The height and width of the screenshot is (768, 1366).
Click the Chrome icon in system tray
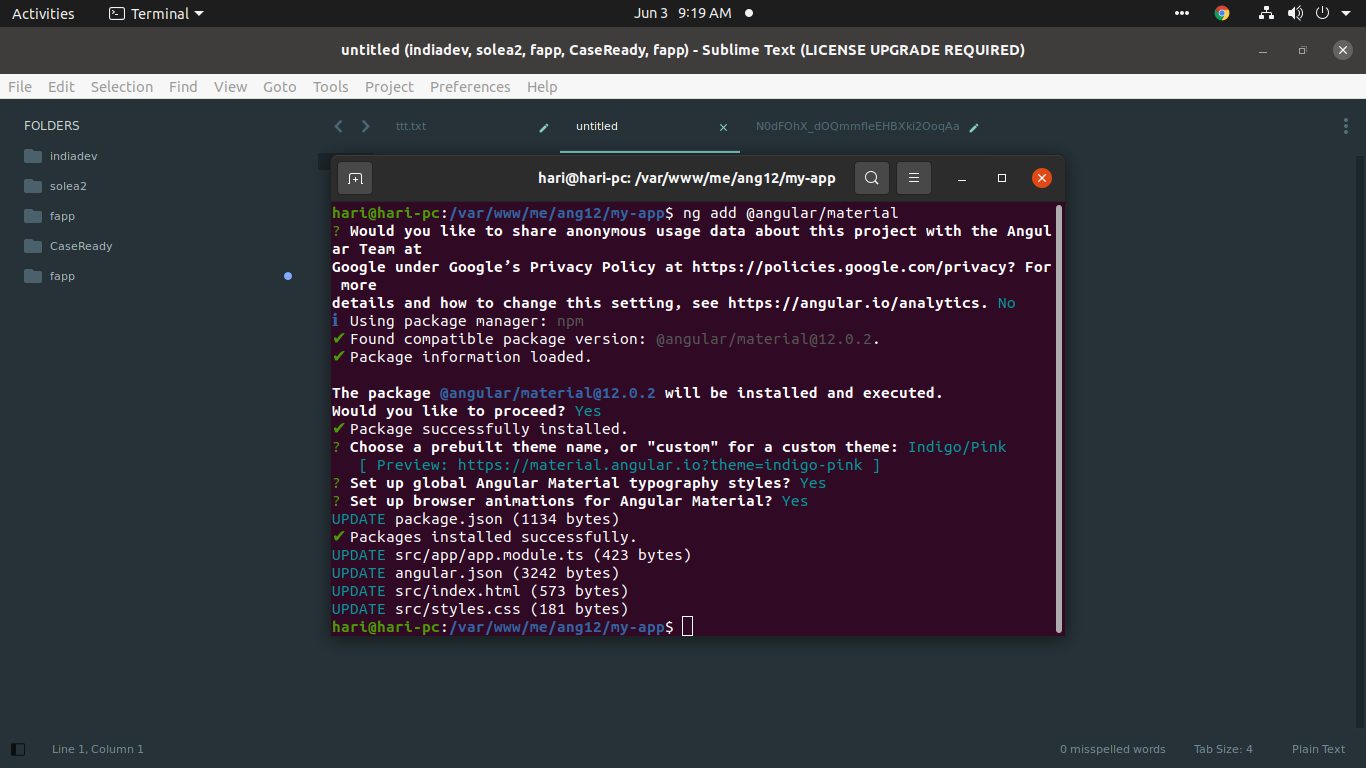coord(1222,13)
